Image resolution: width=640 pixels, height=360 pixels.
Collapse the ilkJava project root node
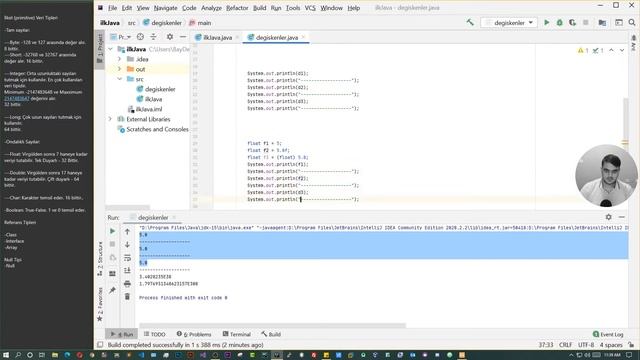tap(110, 49)
